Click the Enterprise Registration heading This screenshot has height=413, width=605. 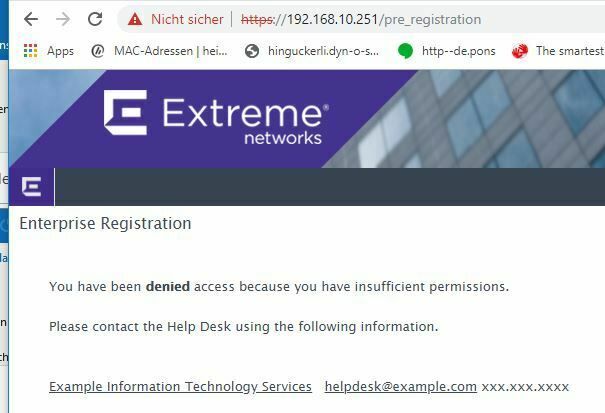click(105, 223)
